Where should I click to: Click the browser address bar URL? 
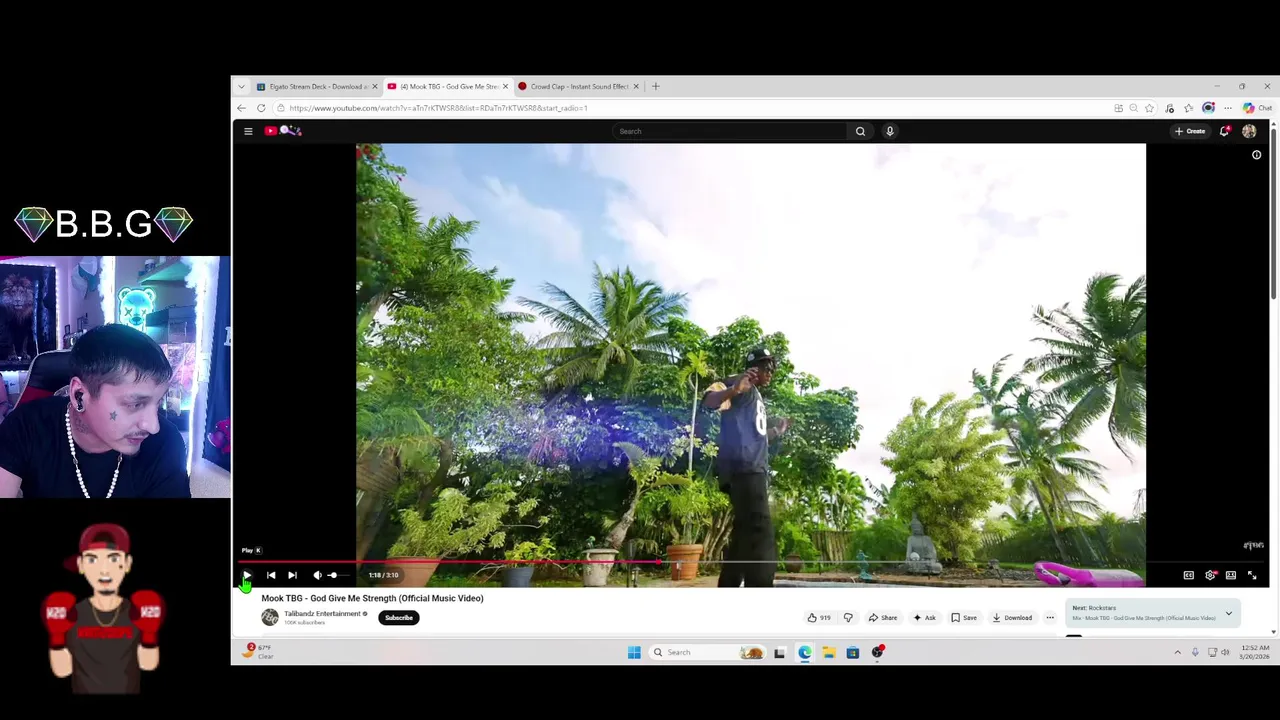point(438,108)
